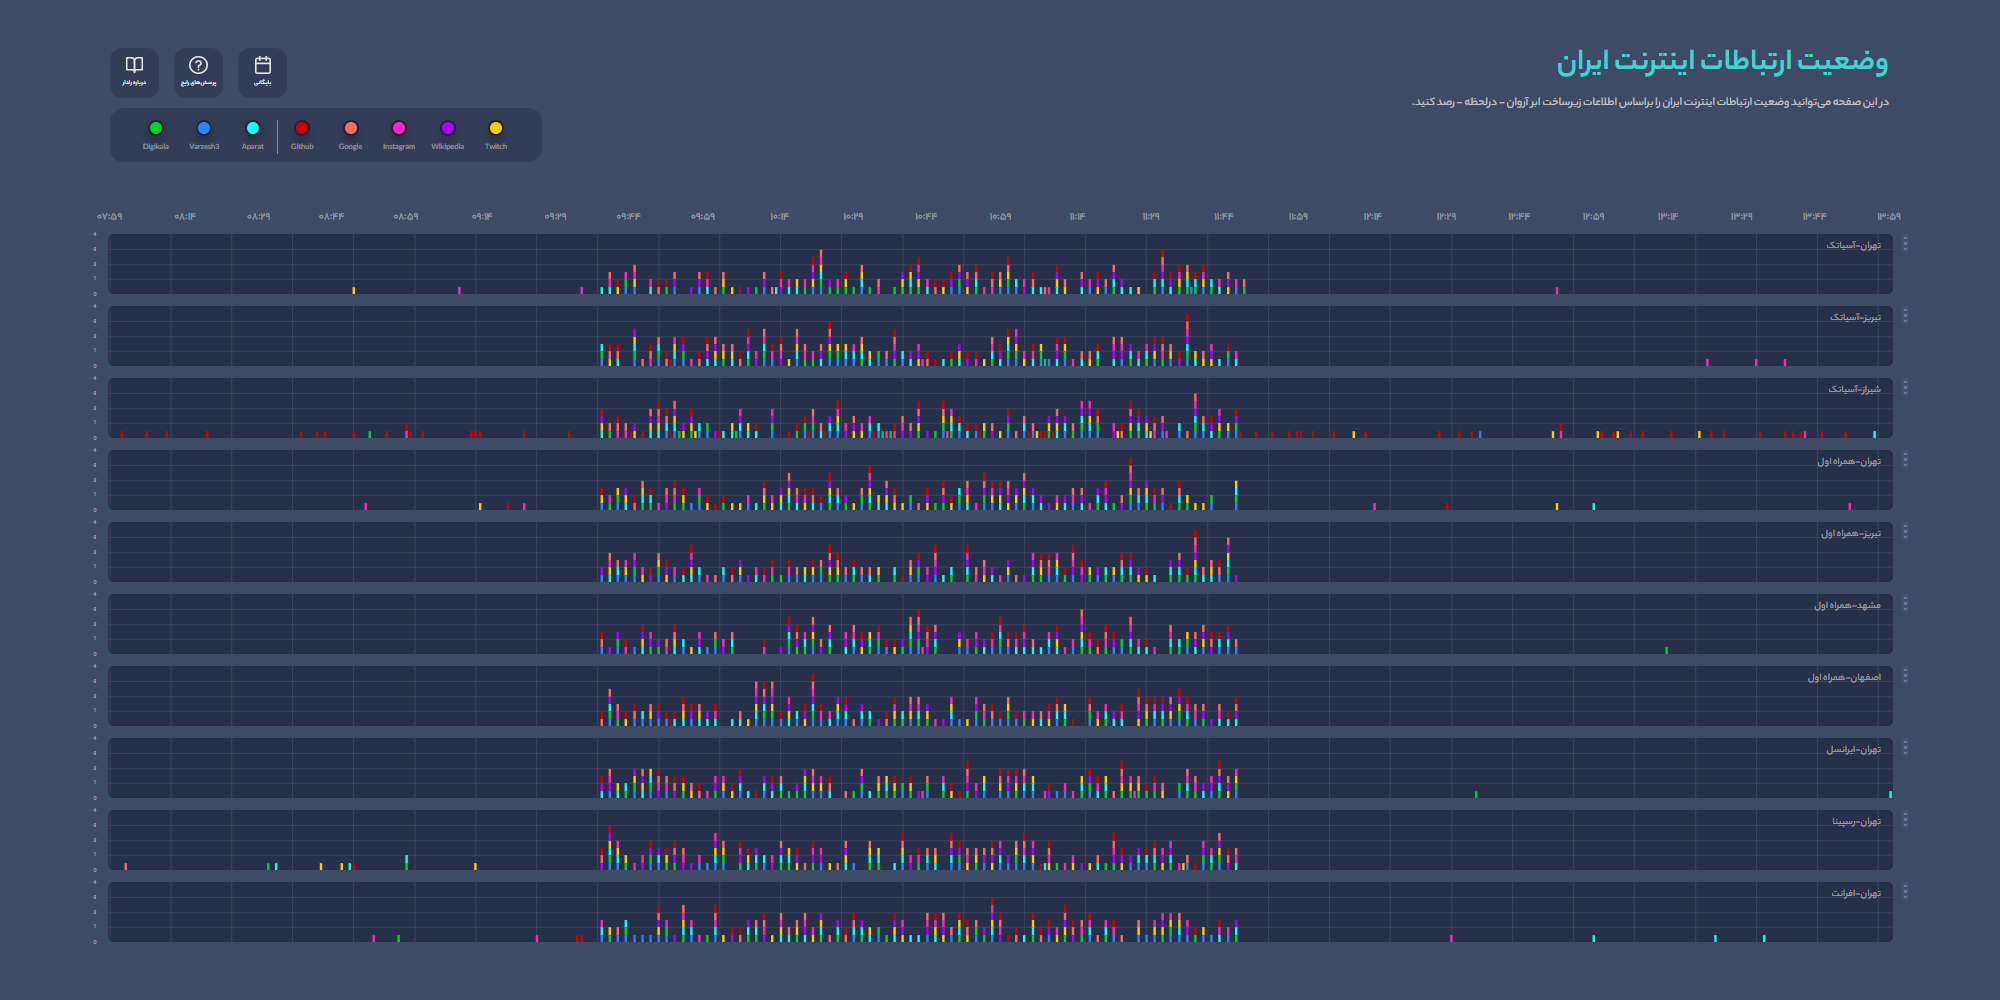Click the yellow Twitch legend dot
2000x1000 pixels.
(496, 128)
